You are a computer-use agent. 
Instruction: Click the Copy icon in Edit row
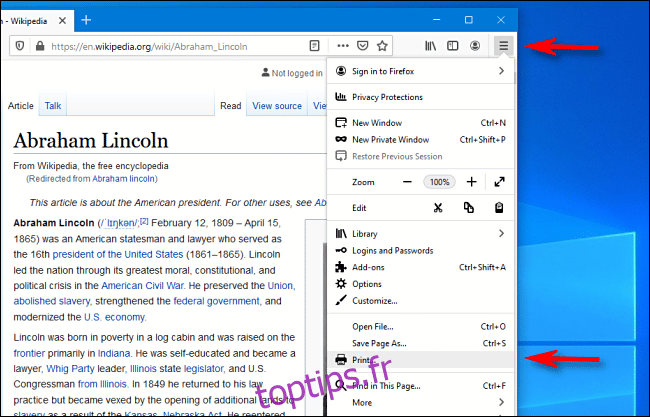tap(468, 208)
